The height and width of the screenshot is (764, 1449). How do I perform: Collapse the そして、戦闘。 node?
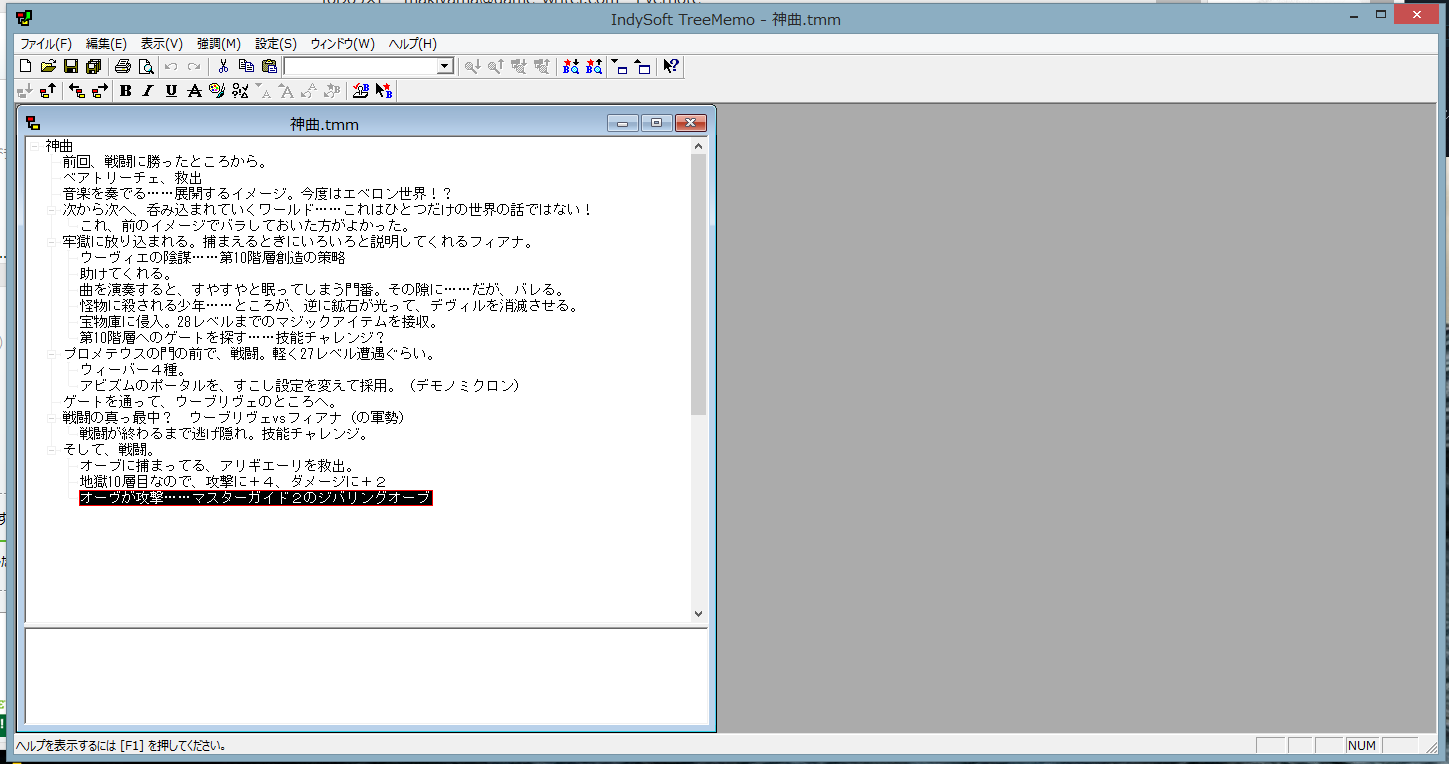click(51, 450)
